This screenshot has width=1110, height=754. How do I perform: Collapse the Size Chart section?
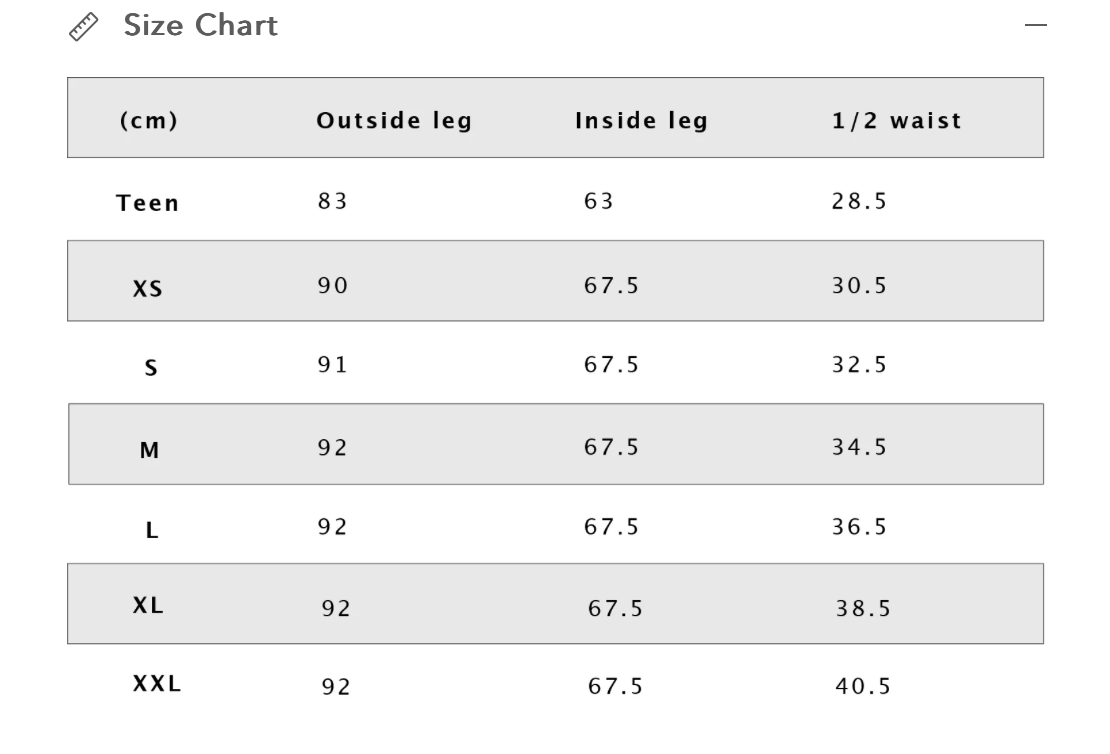tap(1036, 25)
